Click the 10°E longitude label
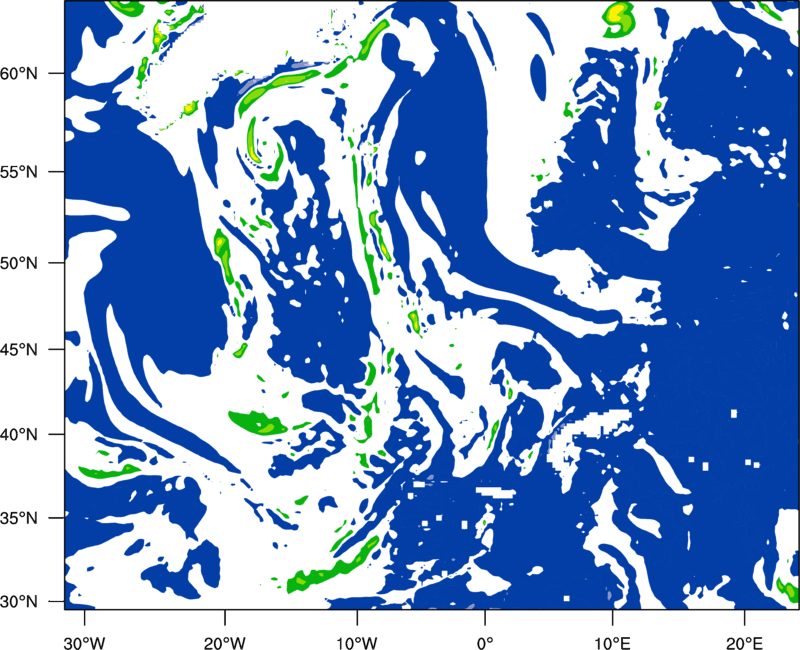 point(612,643)
